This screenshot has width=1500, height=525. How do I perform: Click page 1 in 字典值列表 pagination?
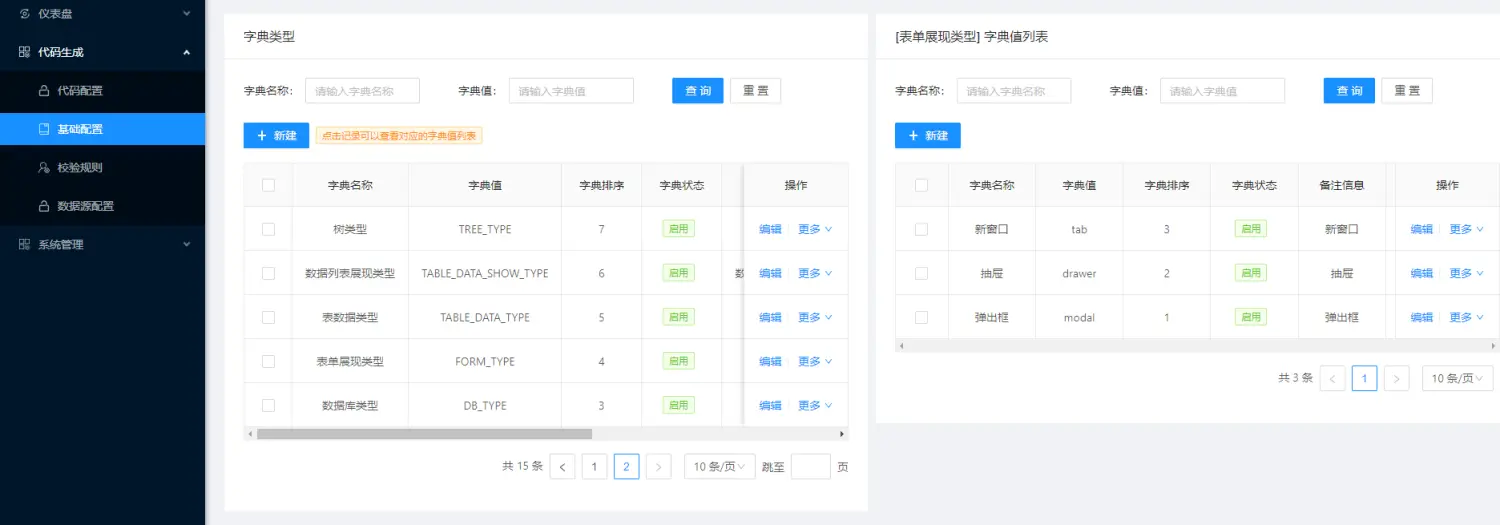[x=1365, y=378]
